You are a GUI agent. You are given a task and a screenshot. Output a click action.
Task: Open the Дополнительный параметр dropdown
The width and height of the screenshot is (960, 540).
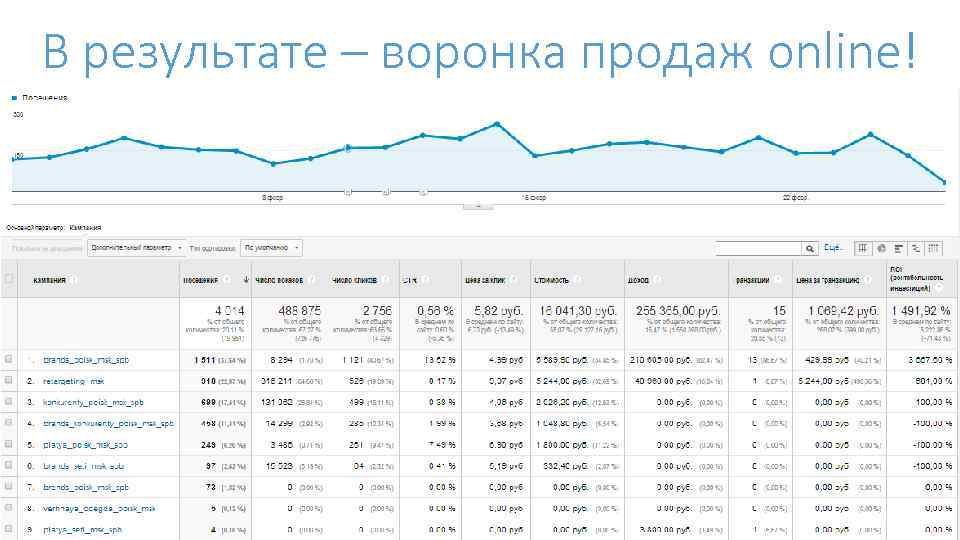click(137, 248)
